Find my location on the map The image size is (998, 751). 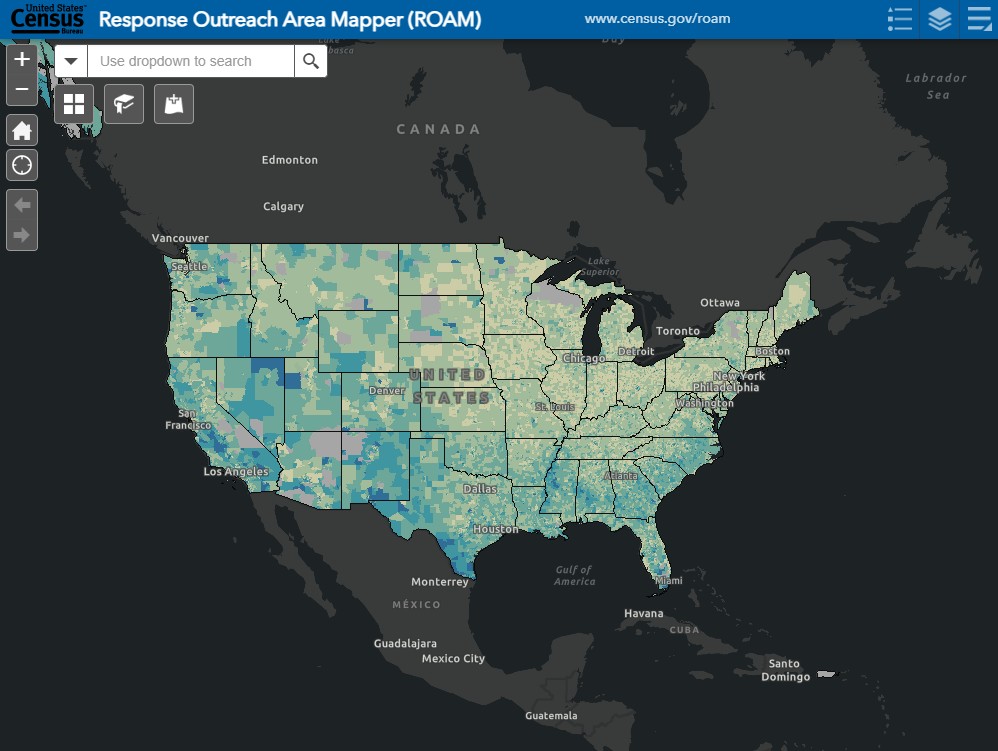pyautogui.click(x=22, y=165)
